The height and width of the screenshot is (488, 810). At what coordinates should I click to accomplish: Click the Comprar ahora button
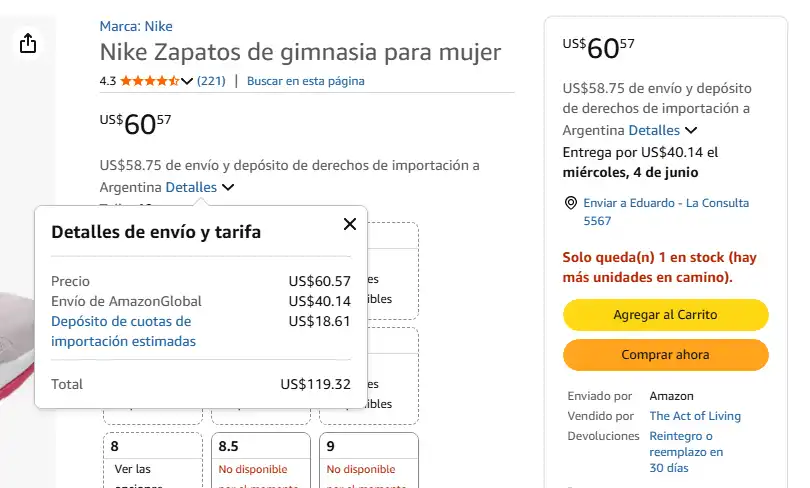pos(665,355)
